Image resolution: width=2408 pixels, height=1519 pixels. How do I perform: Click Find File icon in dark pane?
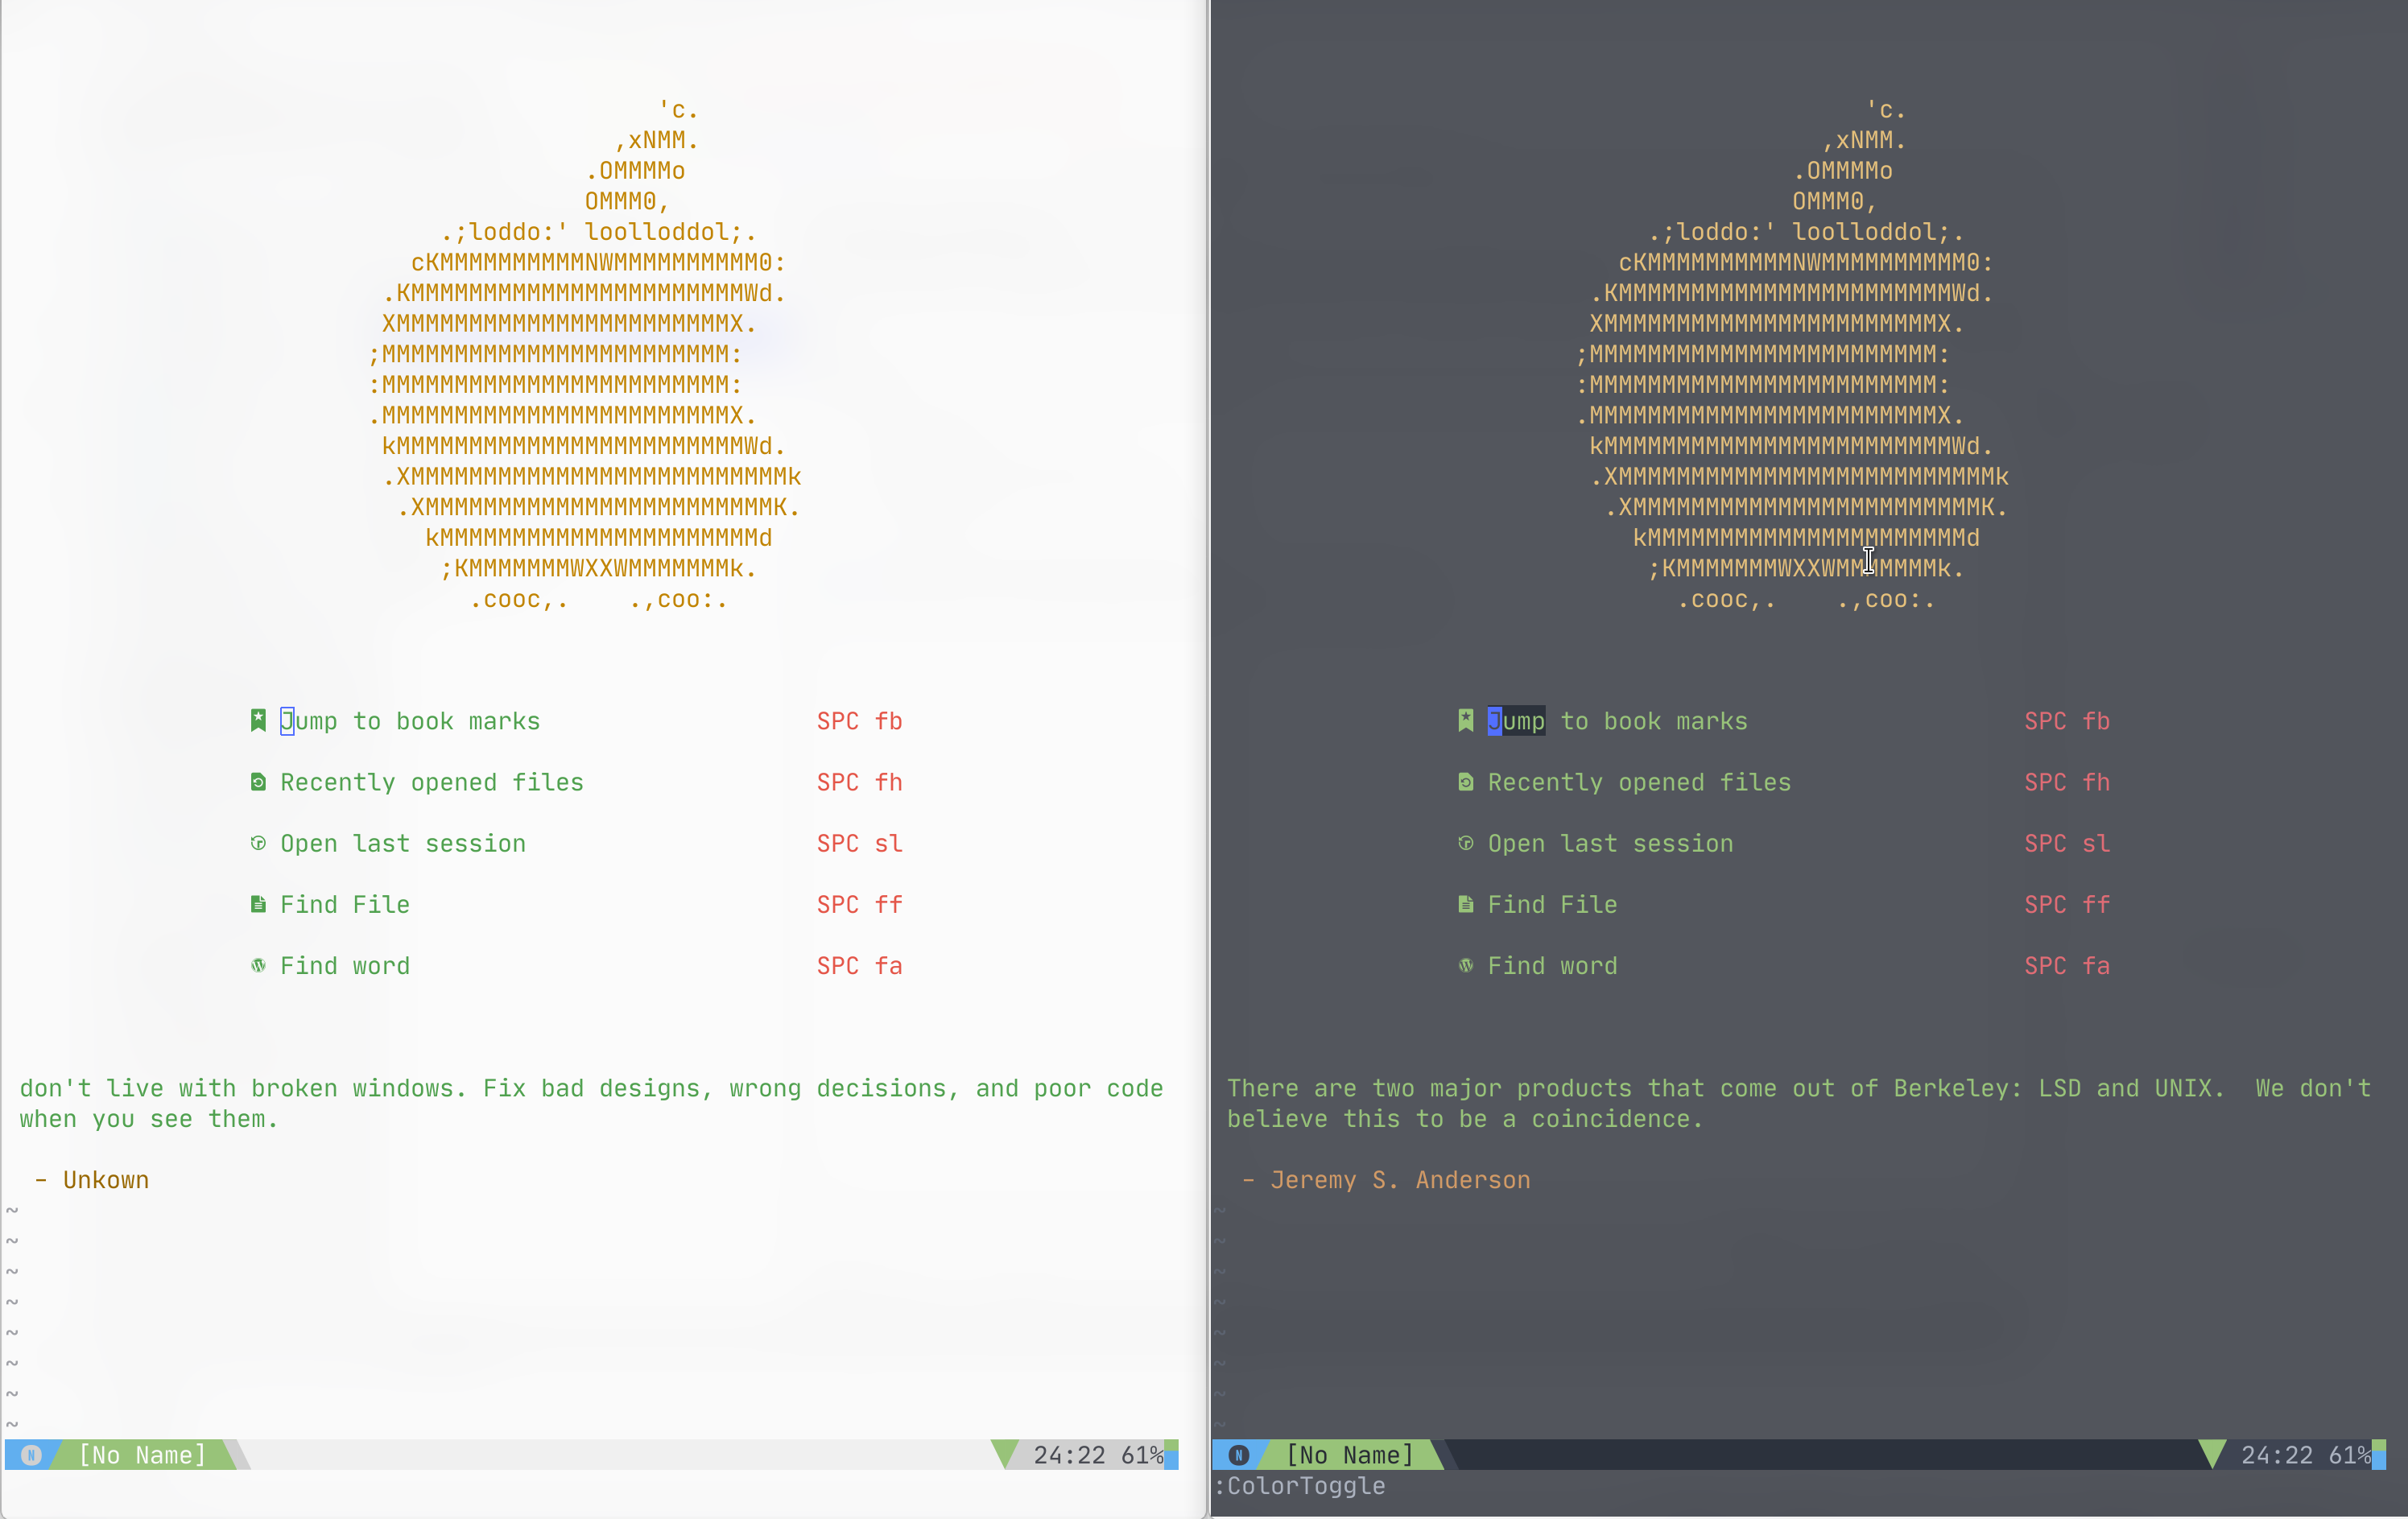pyautogui.click(x=1466, y=904)
